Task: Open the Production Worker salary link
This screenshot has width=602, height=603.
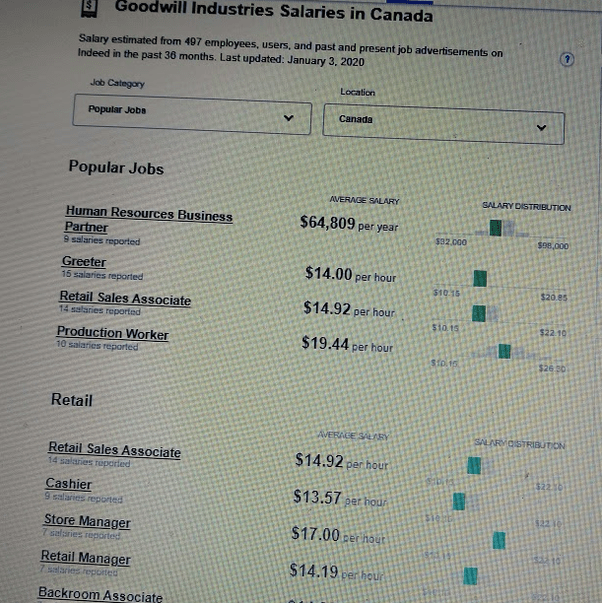Action: [112, 333]
